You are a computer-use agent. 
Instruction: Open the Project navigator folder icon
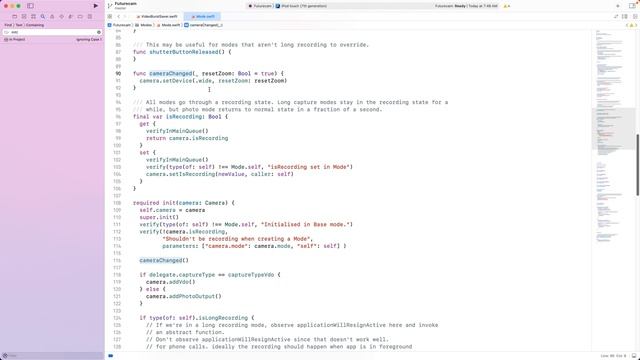[15, 17]
